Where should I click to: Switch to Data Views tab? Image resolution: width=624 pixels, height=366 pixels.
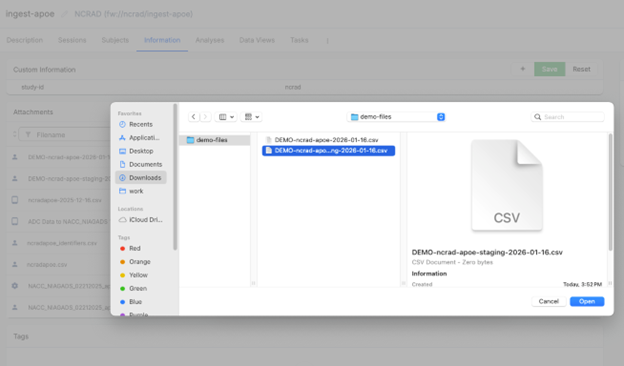click(257, 40)
